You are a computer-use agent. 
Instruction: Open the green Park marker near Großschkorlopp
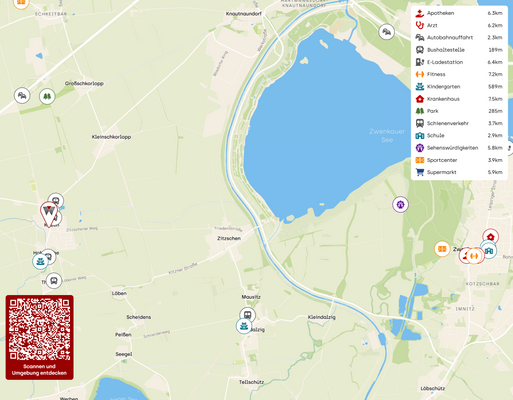click(47, 97)
